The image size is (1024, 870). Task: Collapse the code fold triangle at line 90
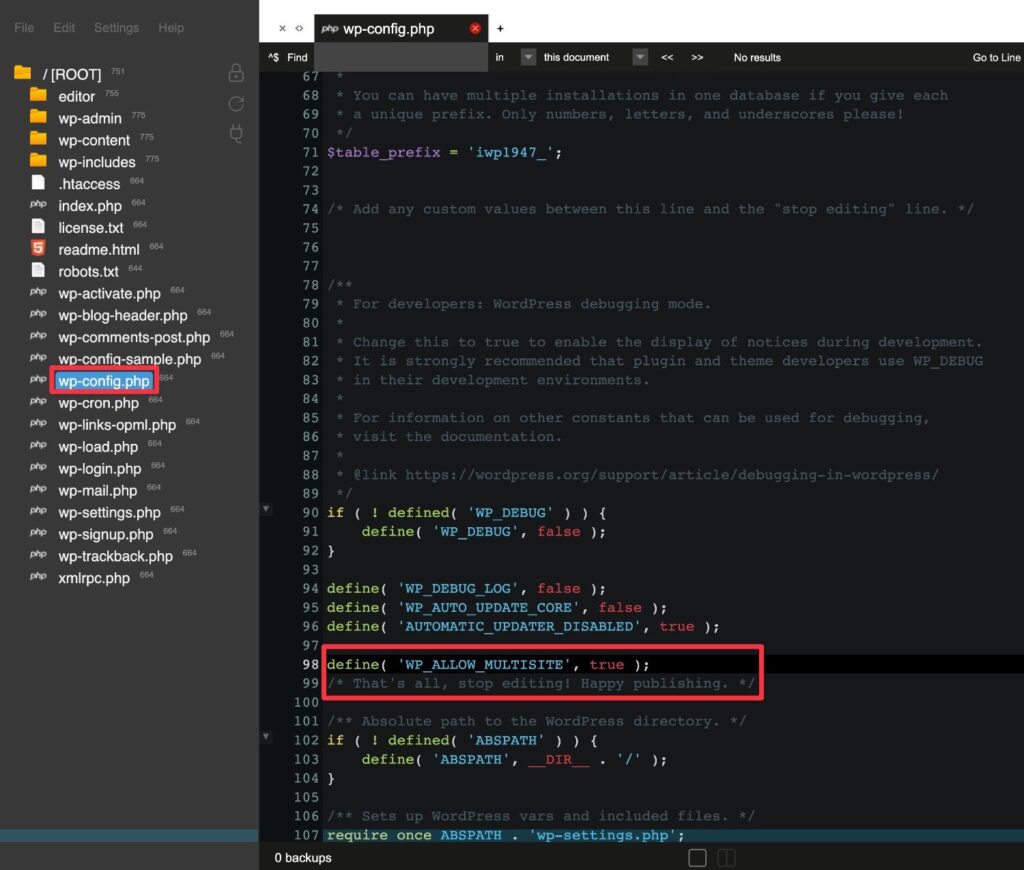pos(265,509)
